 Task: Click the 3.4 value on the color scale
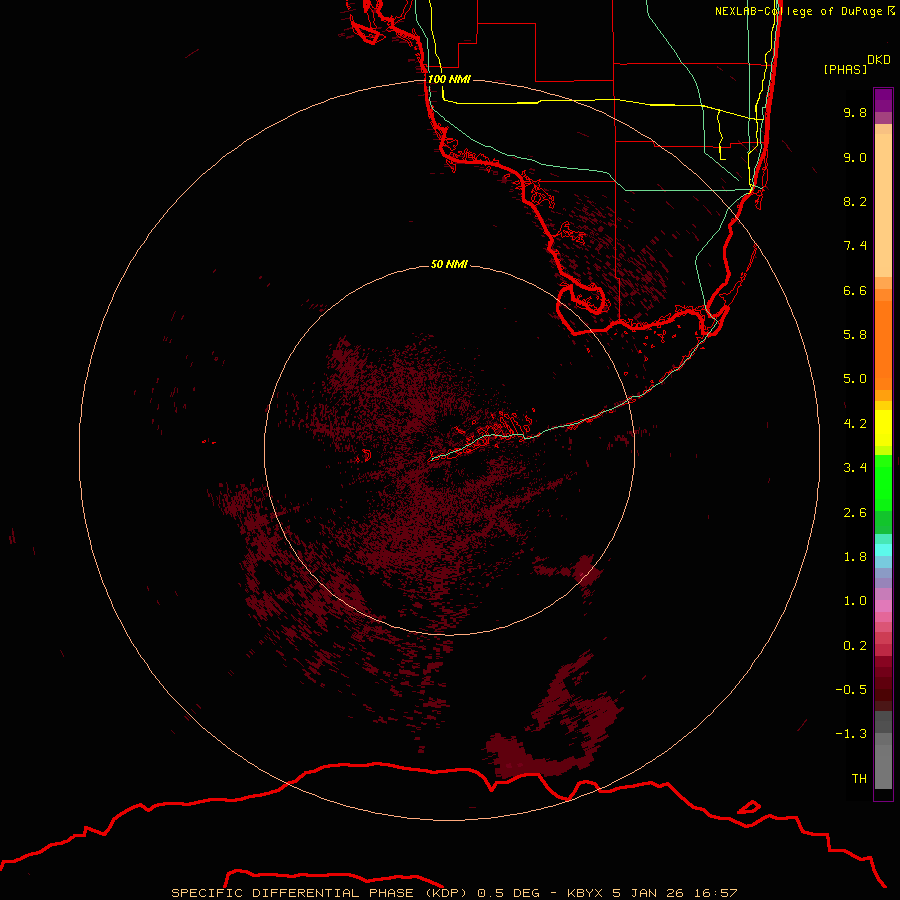pyautogui.click(x=855, y=468)
